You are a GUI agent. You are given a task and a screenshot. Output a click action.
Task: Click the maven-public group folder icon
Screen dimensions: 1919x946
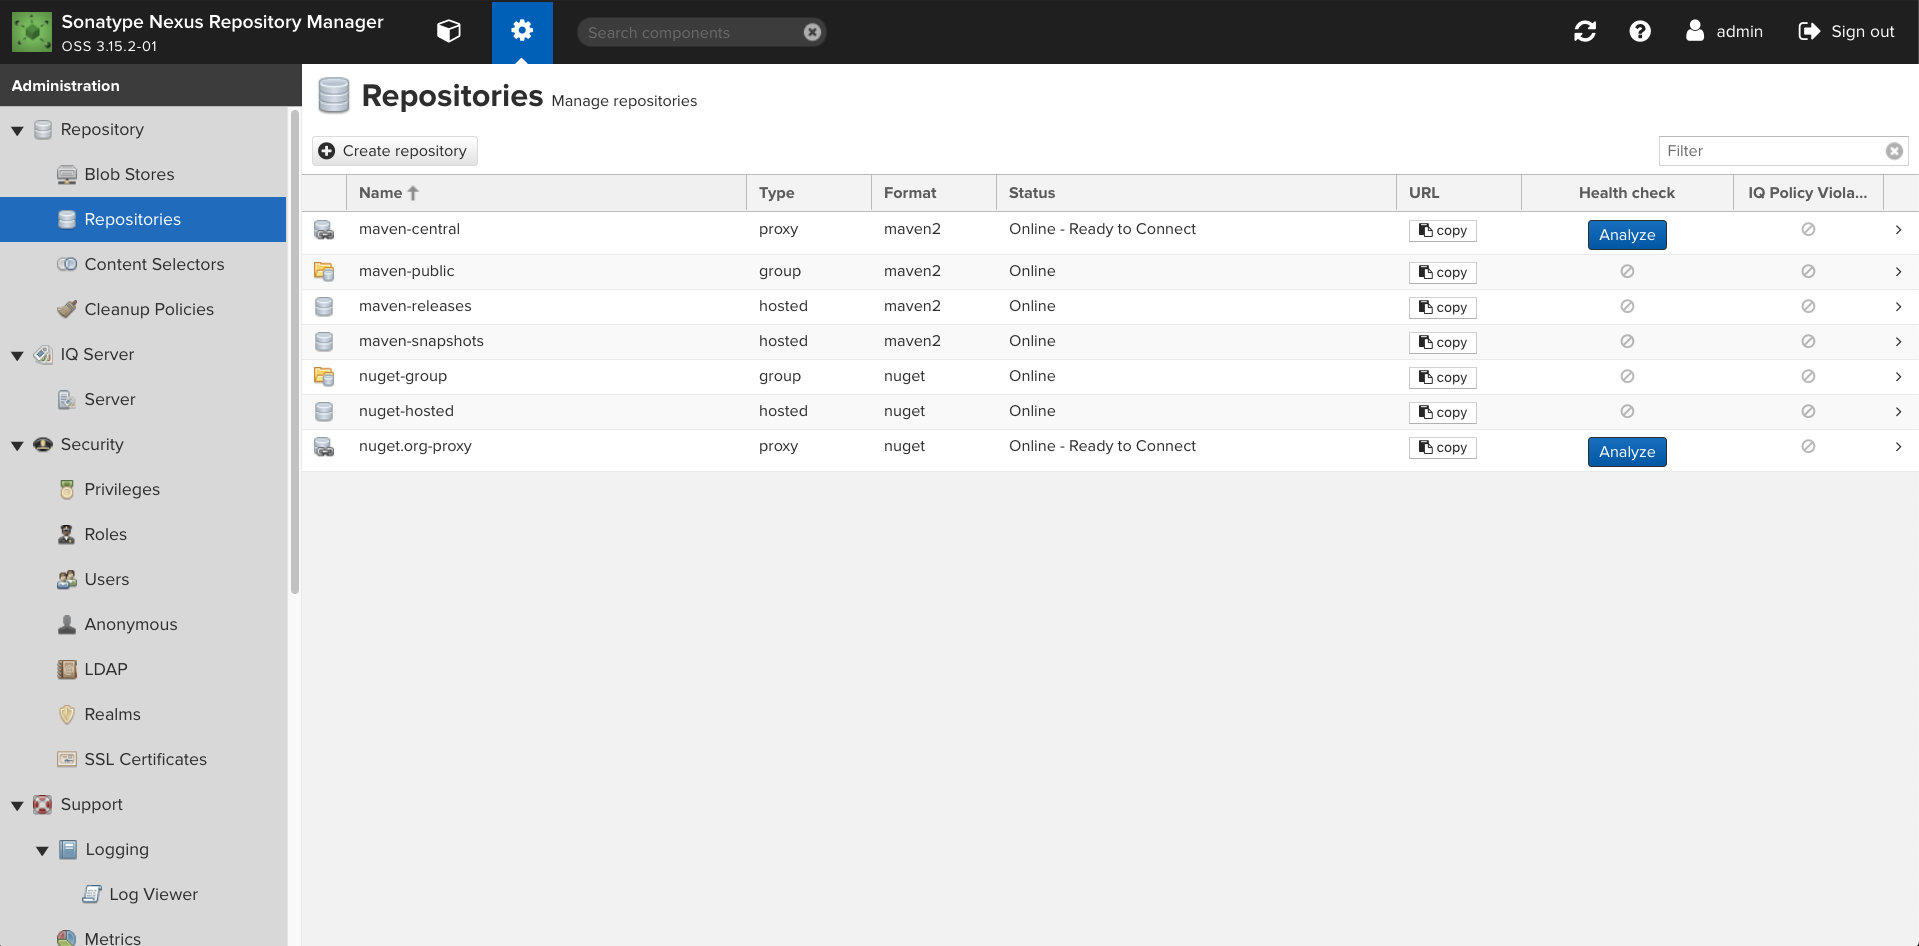tap(324, 271)
